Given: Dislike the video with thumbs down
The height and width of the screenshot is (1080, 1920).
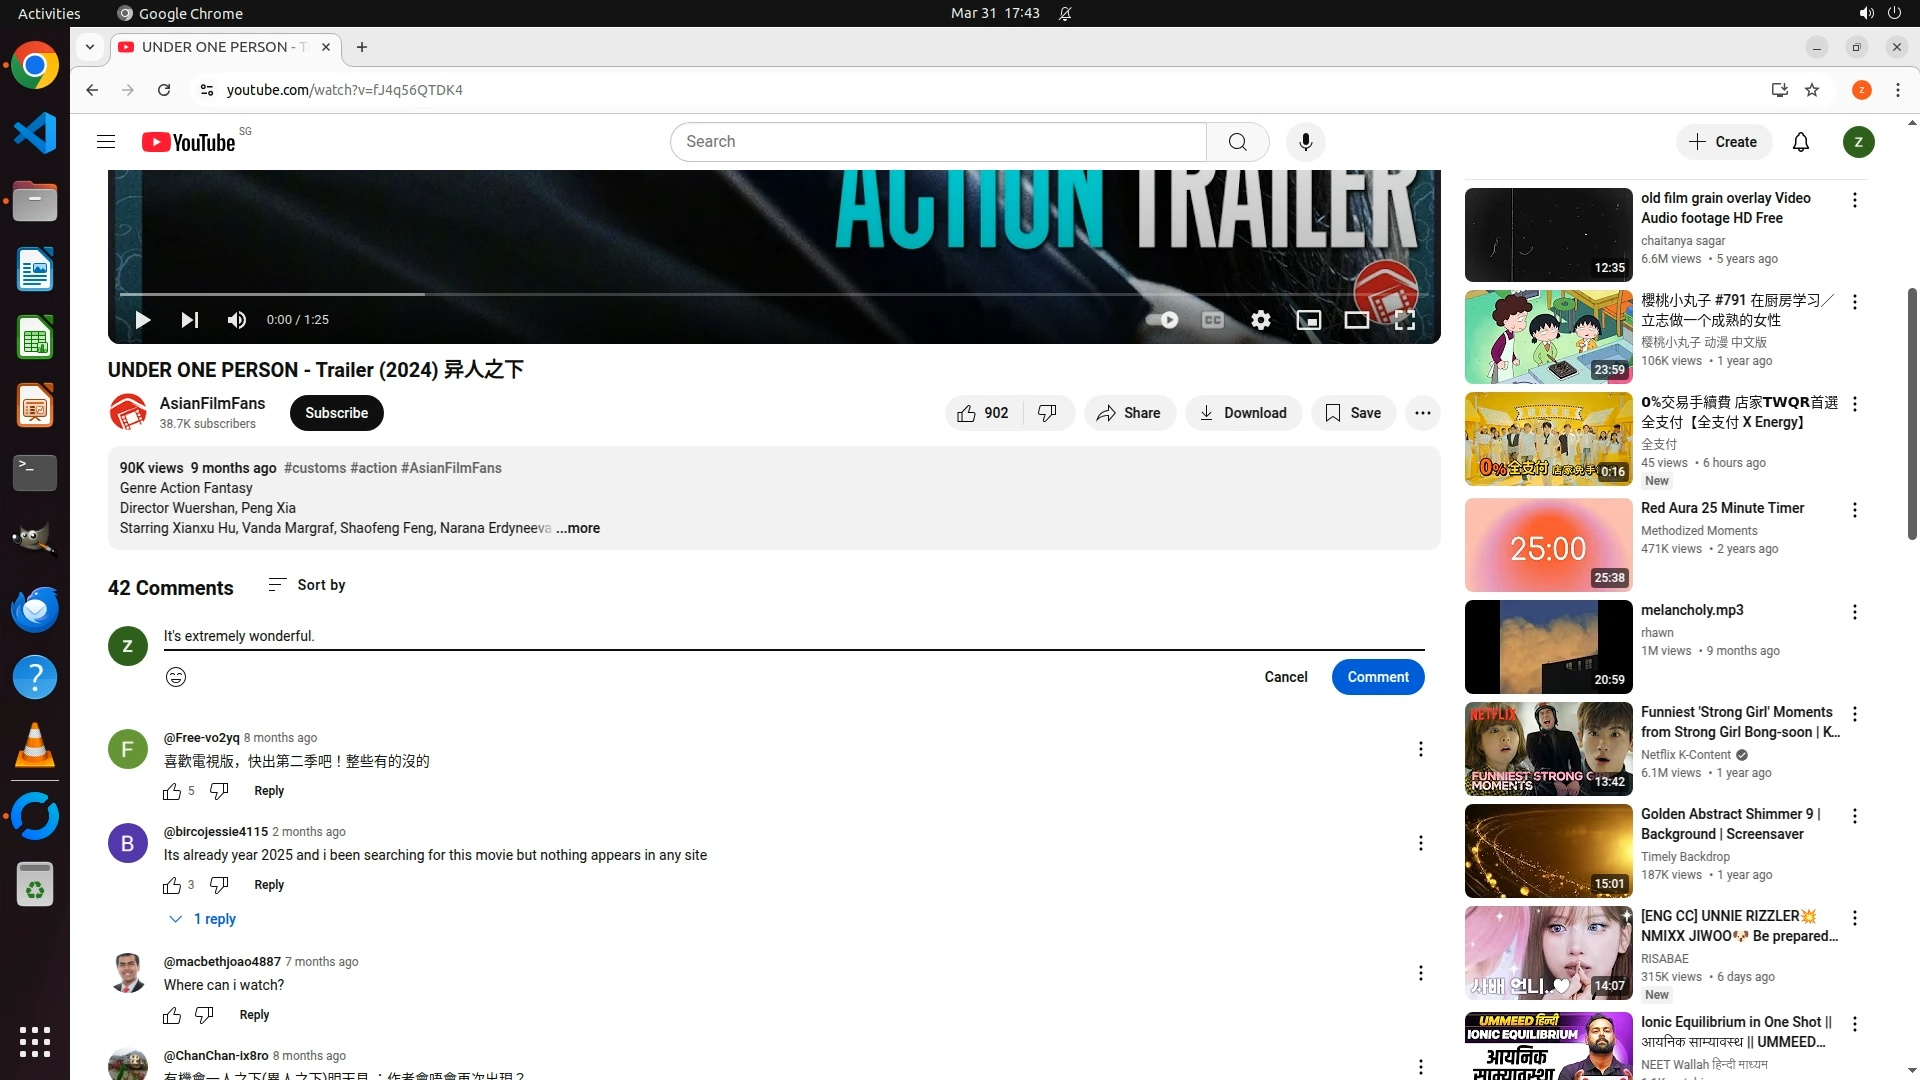Looking at the screenshot, I should [1047, 413].
